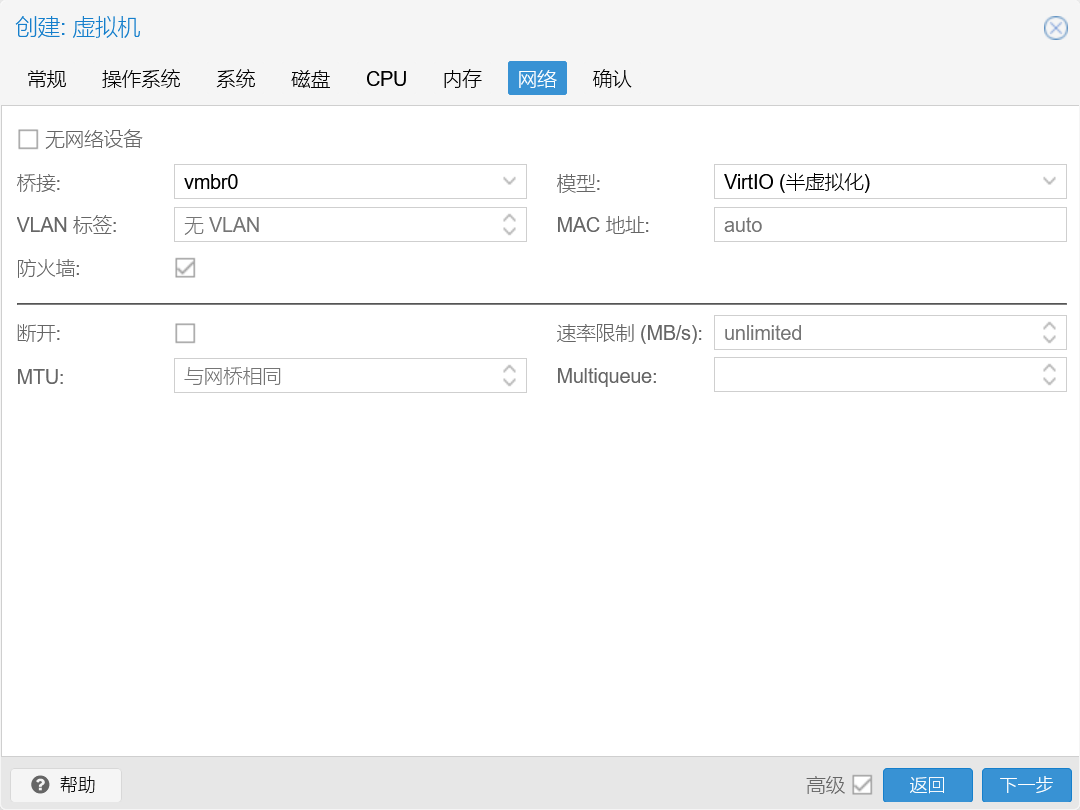Click the 速率限制 spinner arrows
Screen dimensions: 1080x810
pos(1049,333)
